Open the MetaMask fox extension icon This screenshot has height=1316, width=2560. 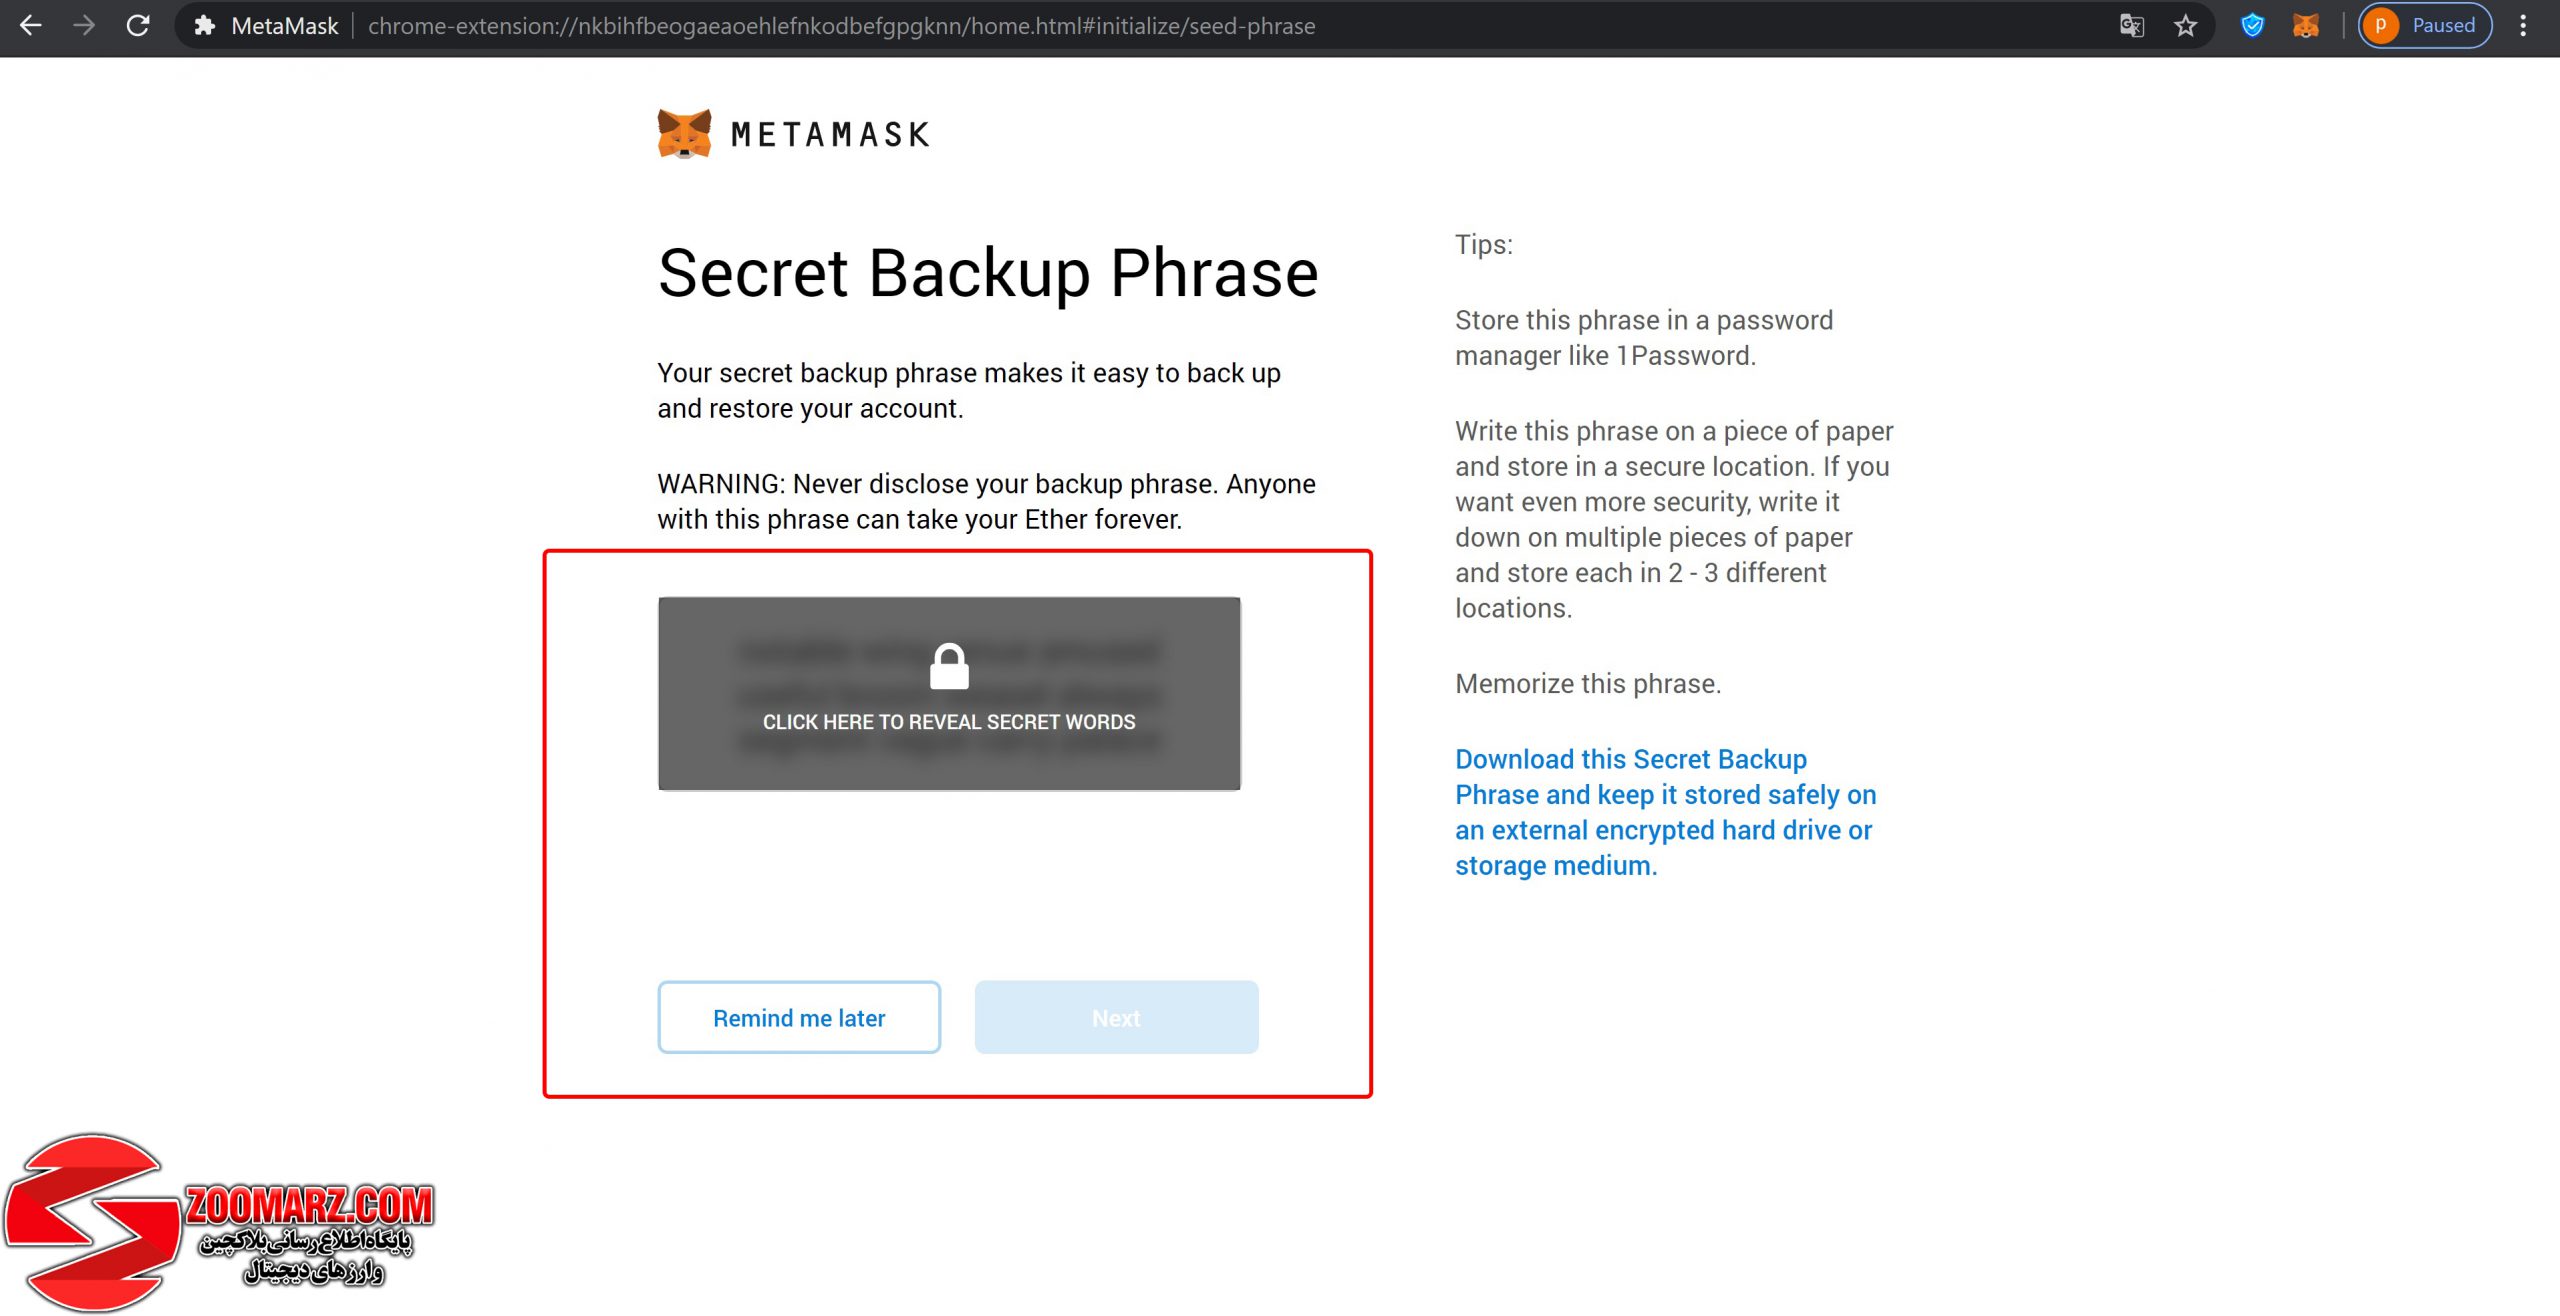tap(2306, 26)
